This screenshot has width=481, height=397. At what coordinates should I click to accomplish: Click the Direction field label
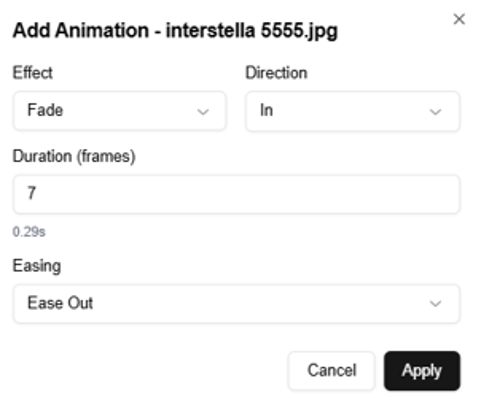click(x=276, y=73)
